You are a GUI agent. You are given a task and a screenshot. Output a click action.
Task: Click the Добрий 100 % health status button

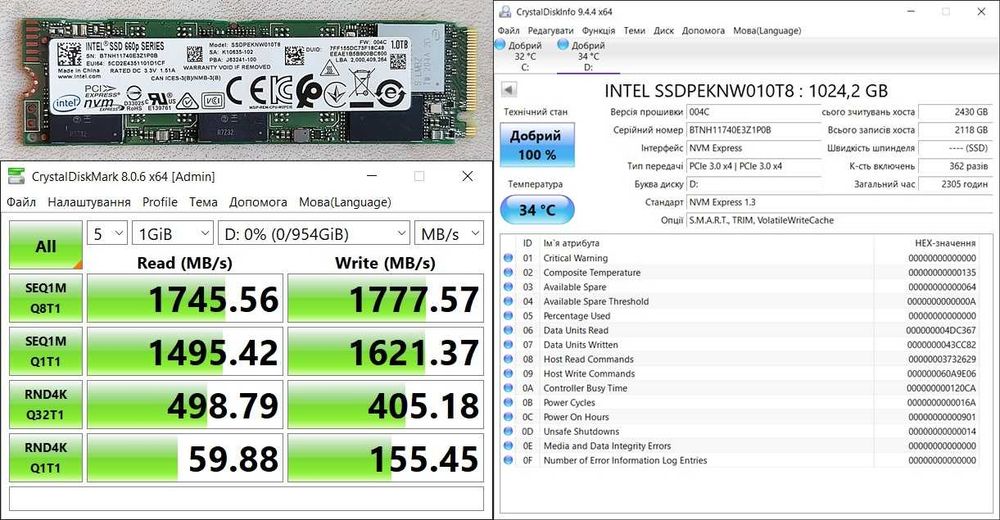point(537,145)
